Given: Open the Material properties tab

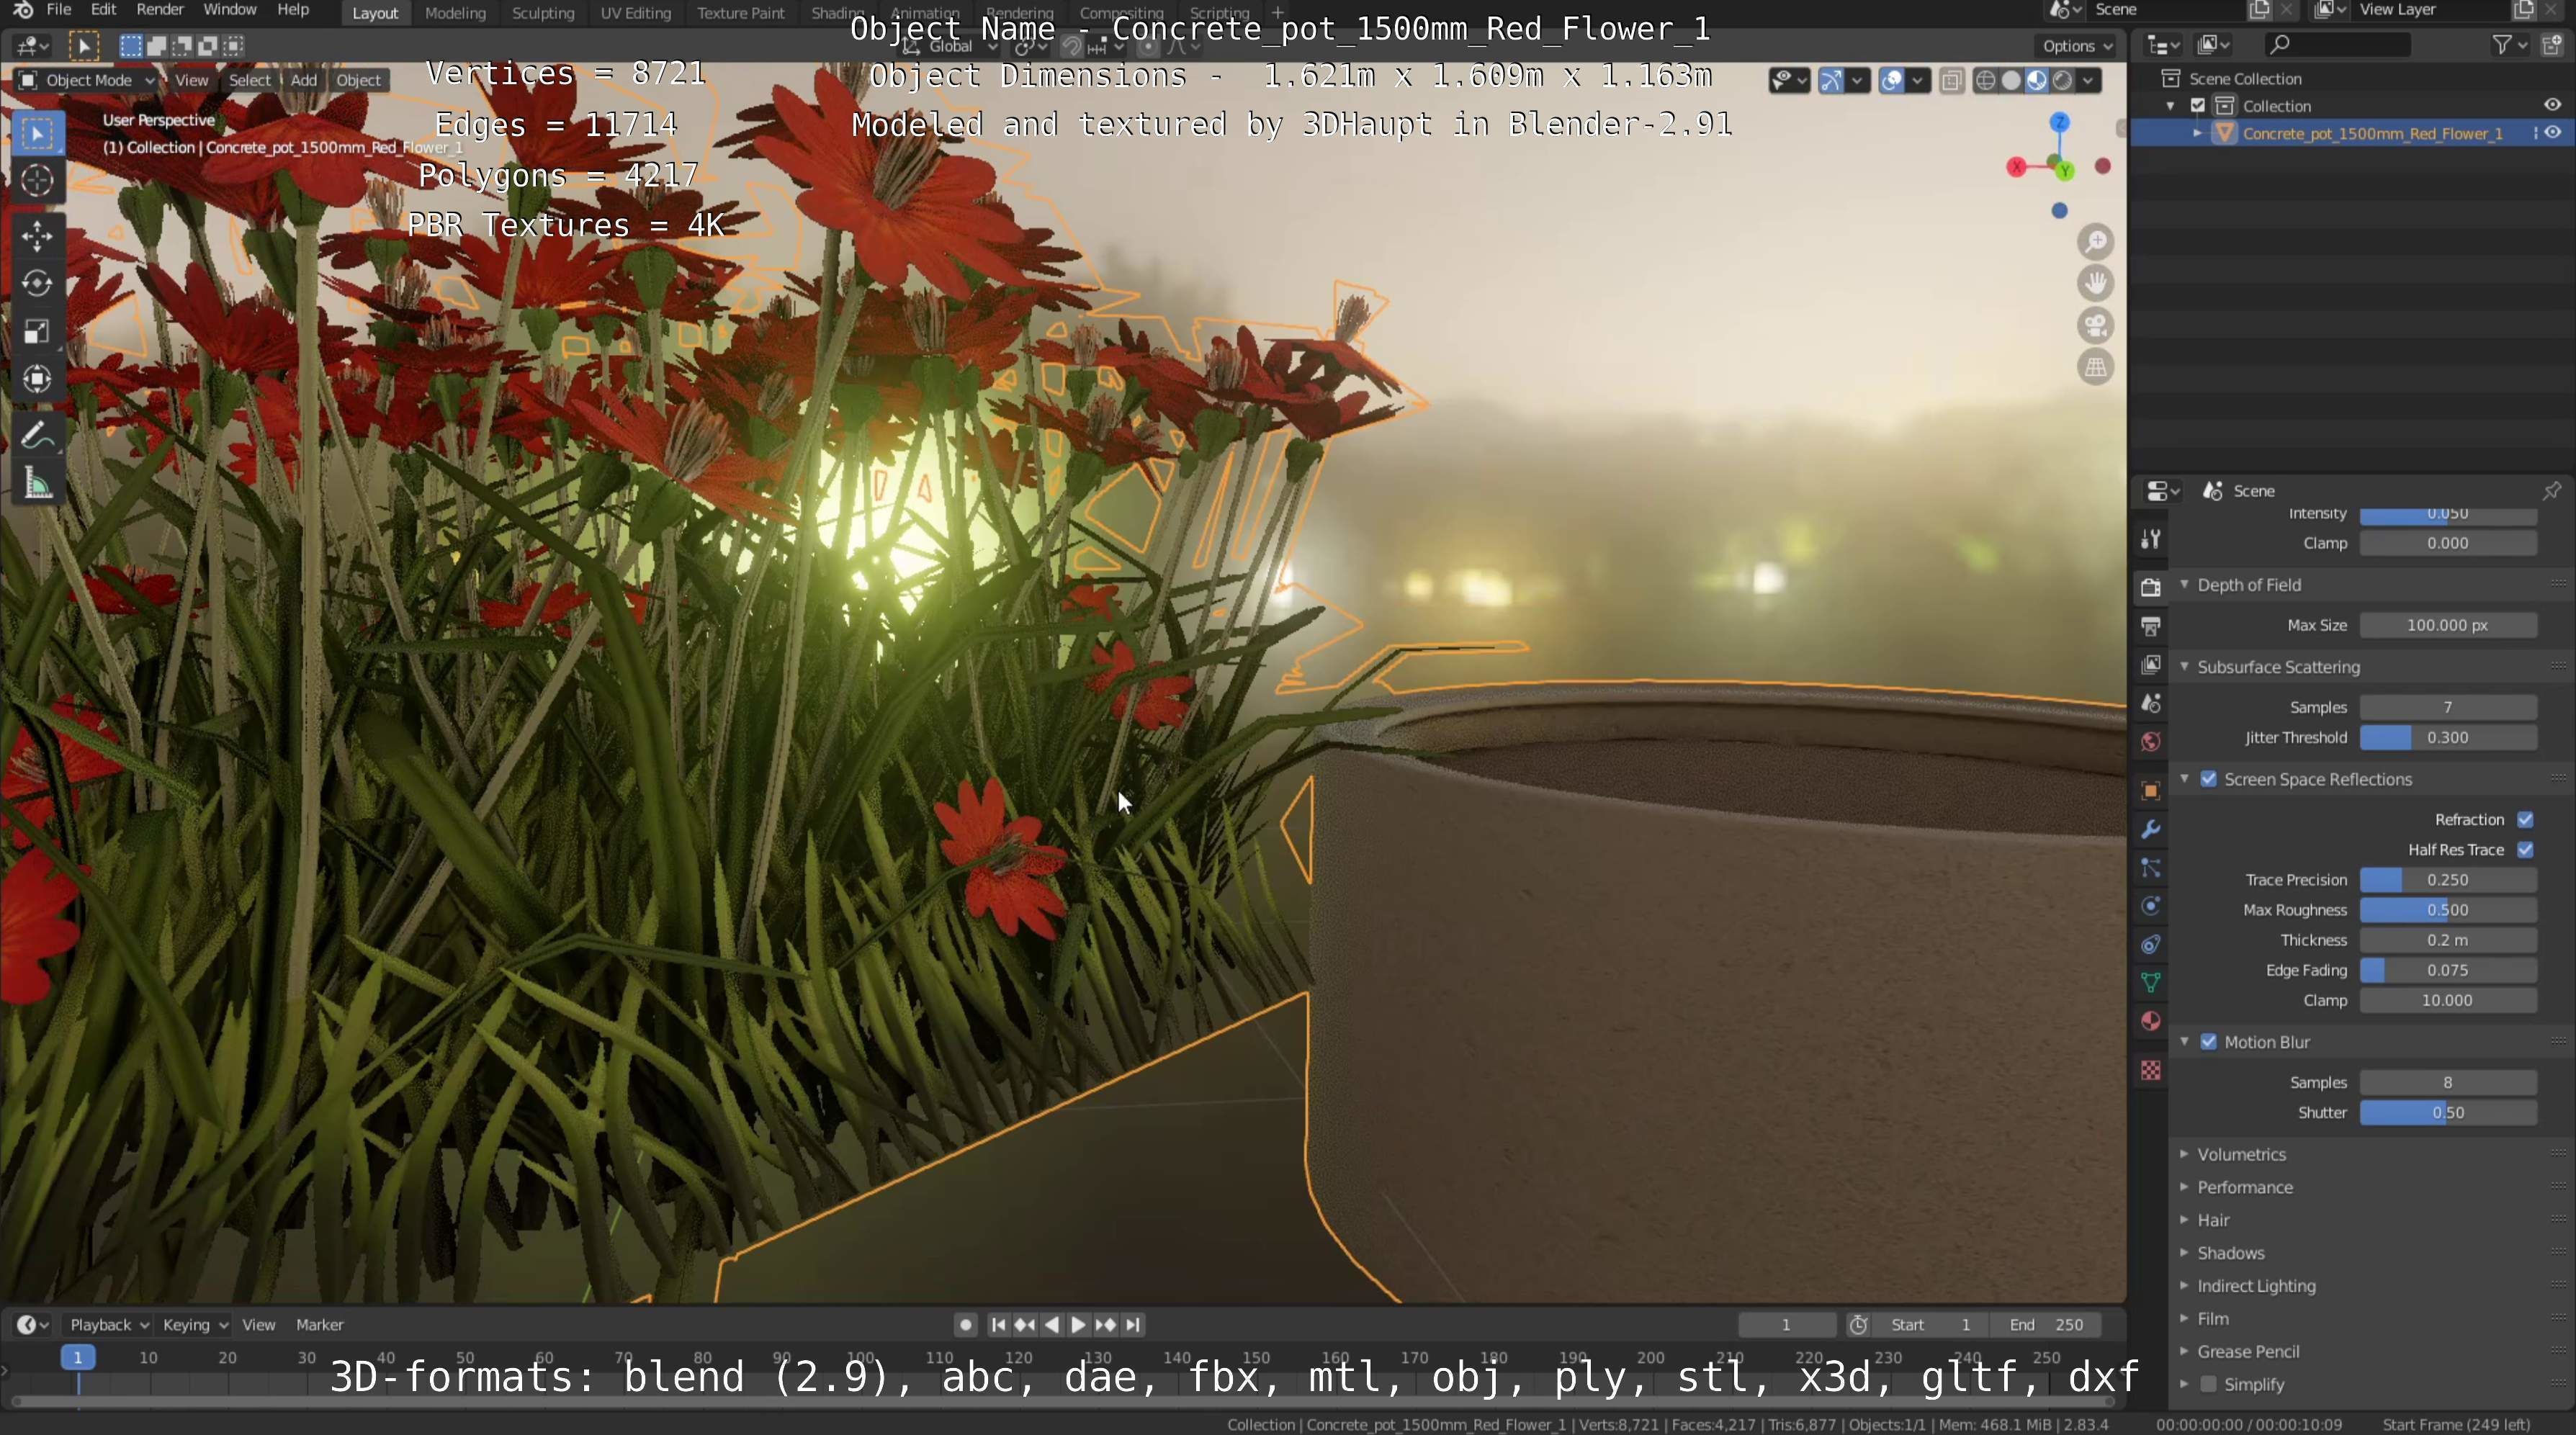Looking at the screenshot, I should [2151, 1021].
